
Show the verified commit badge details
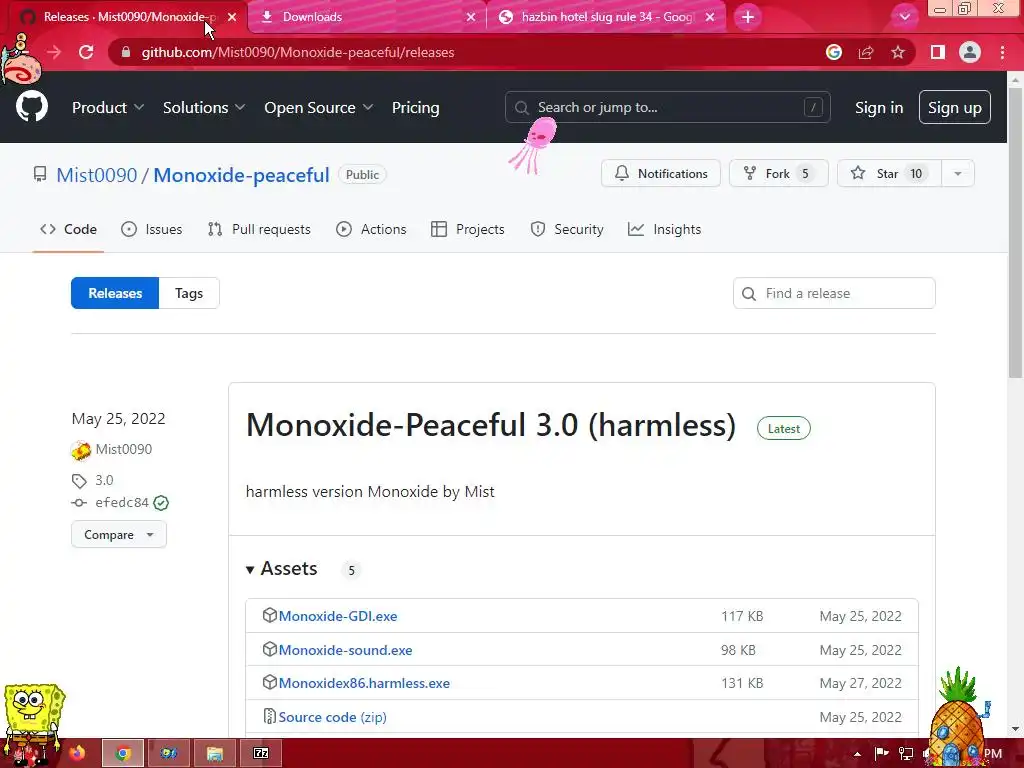click(x=161, y=503)
